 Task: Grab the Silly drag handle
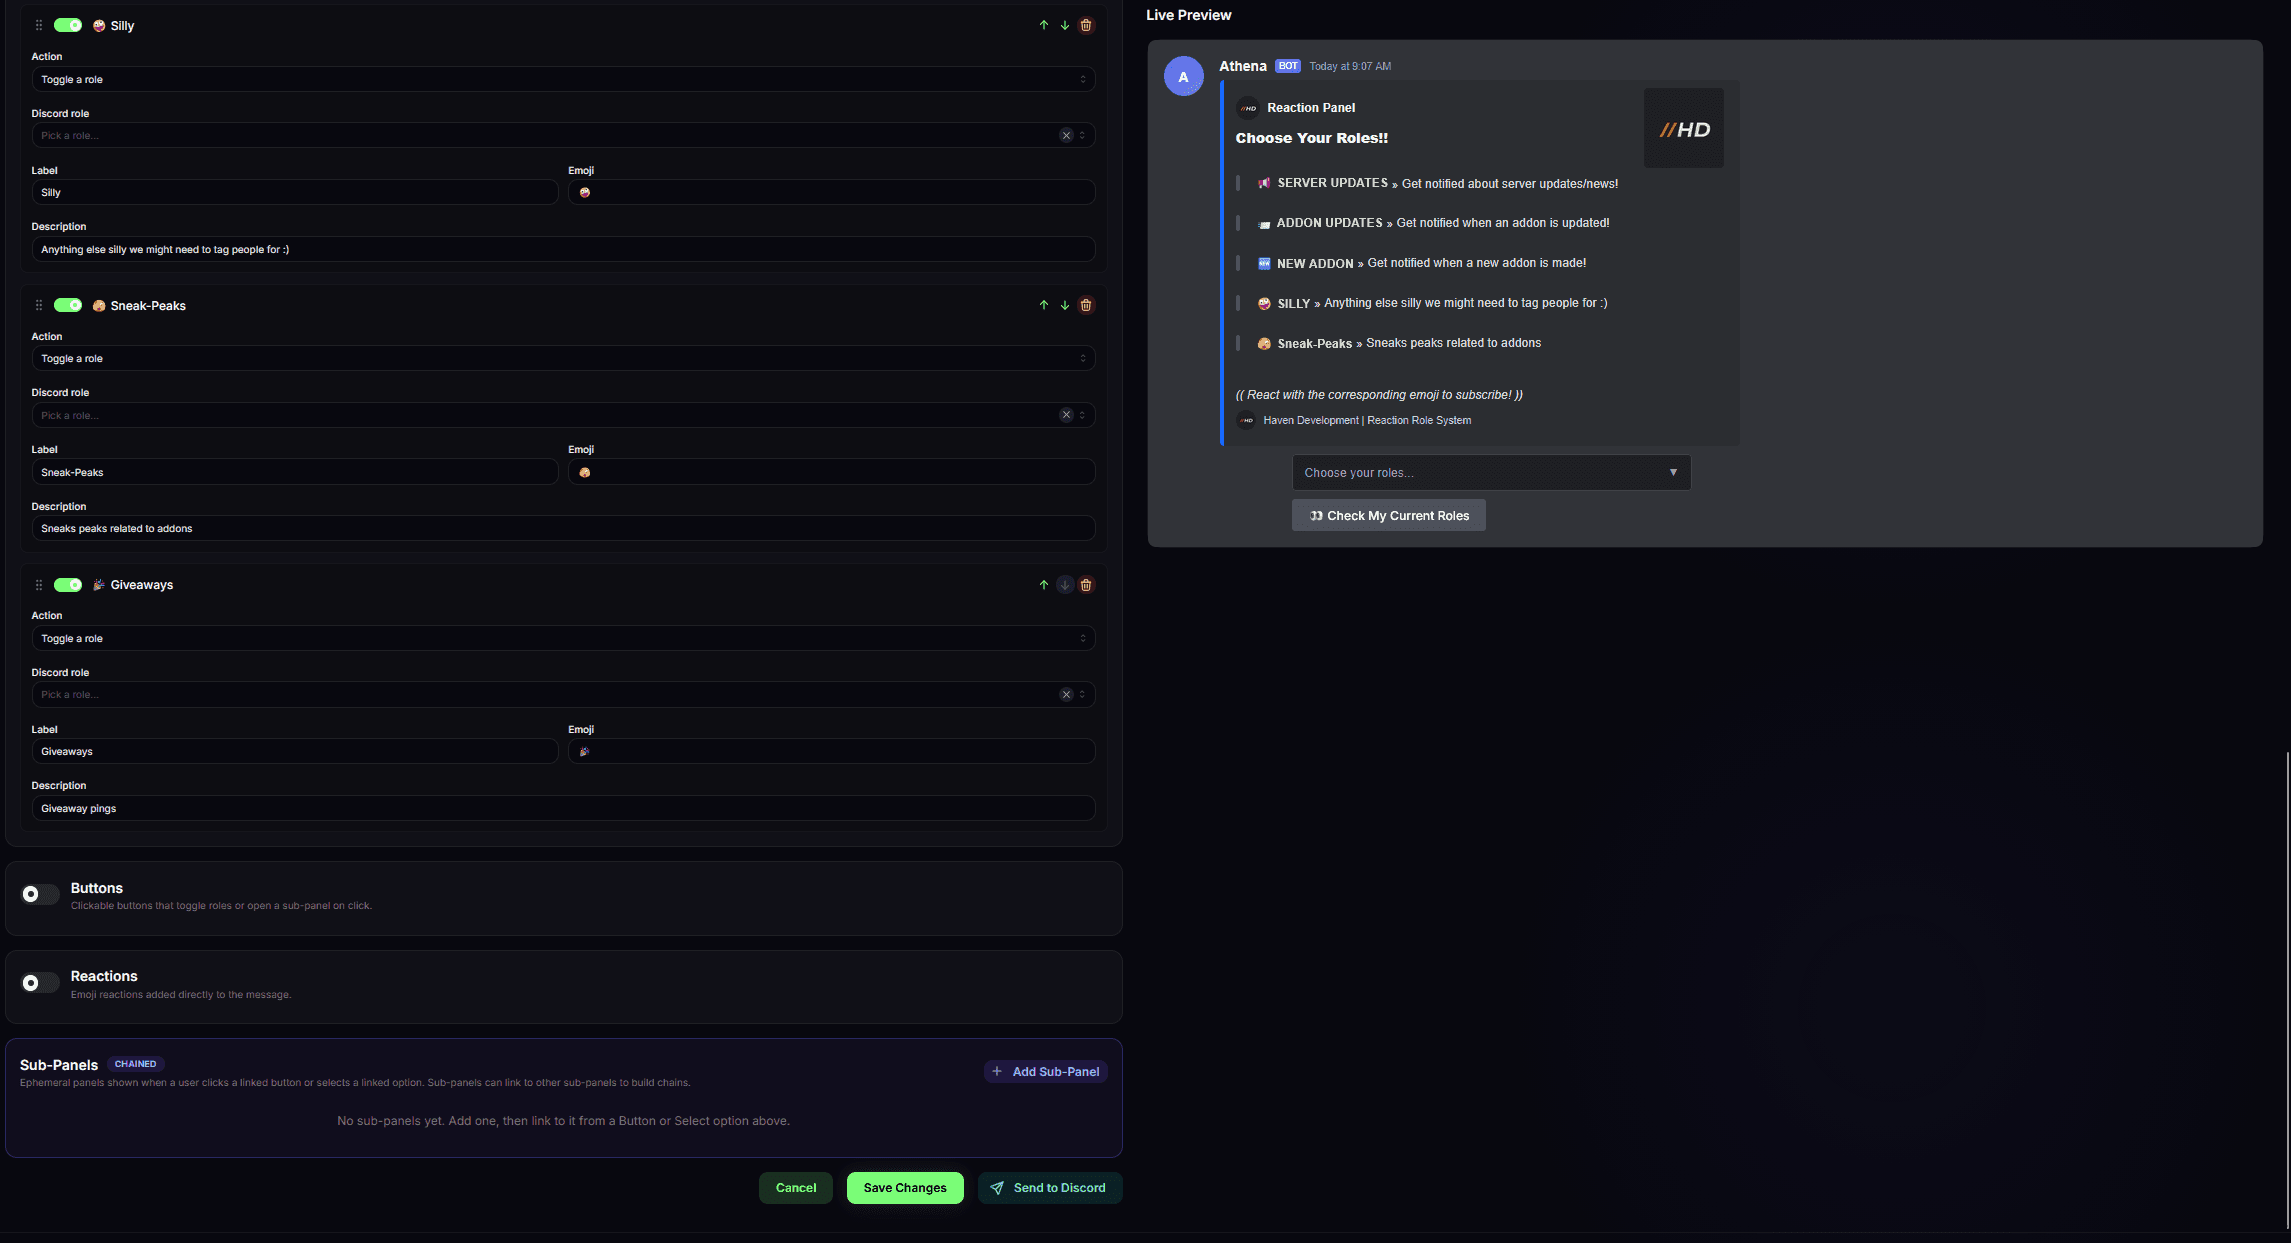[39, 25]
